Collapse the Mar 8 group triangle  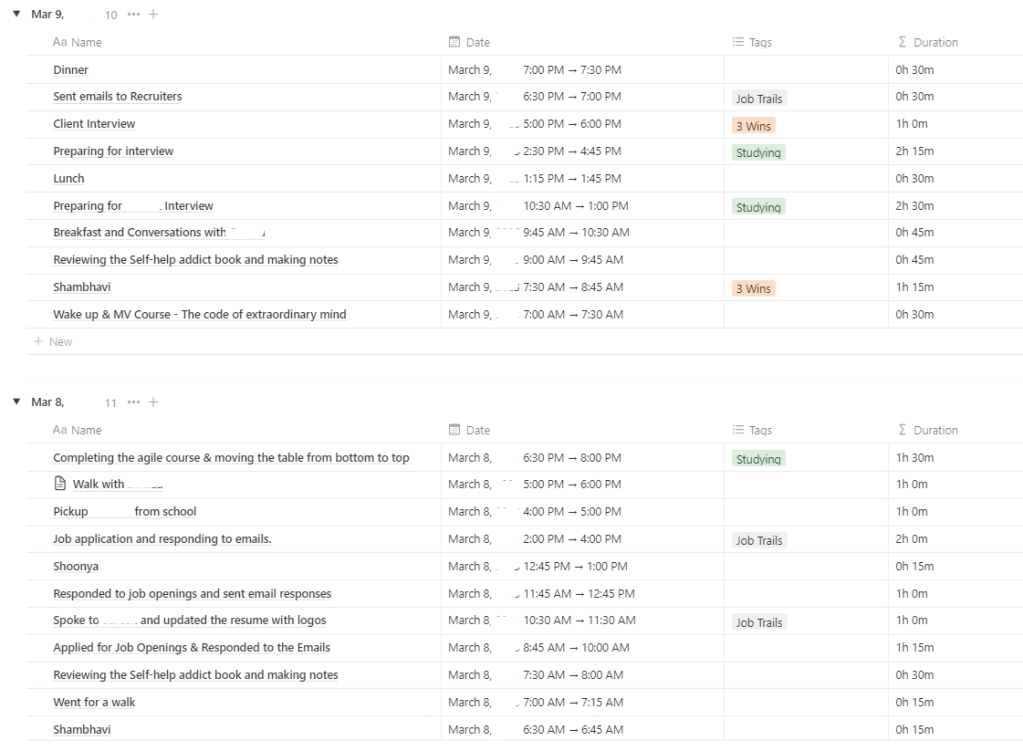coord(16,402)
